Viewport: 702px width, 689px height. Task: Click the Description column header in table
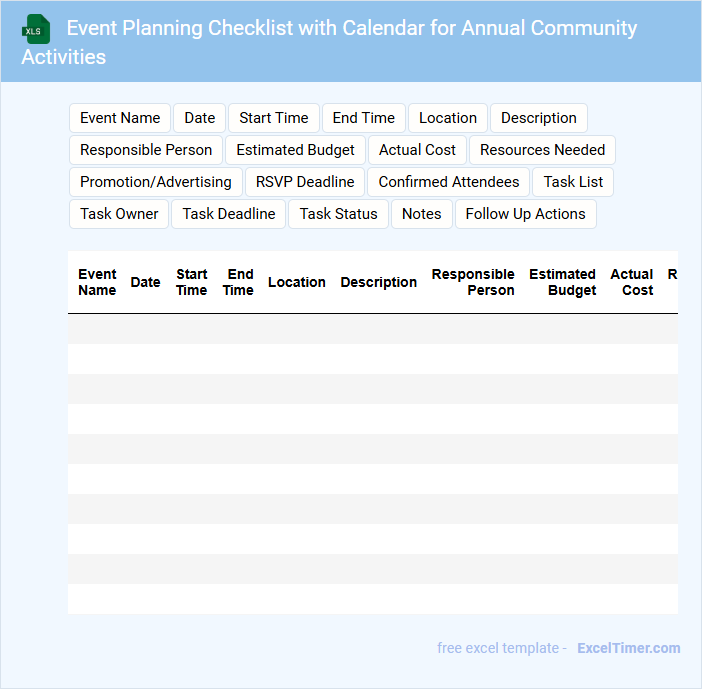[379, 282]
